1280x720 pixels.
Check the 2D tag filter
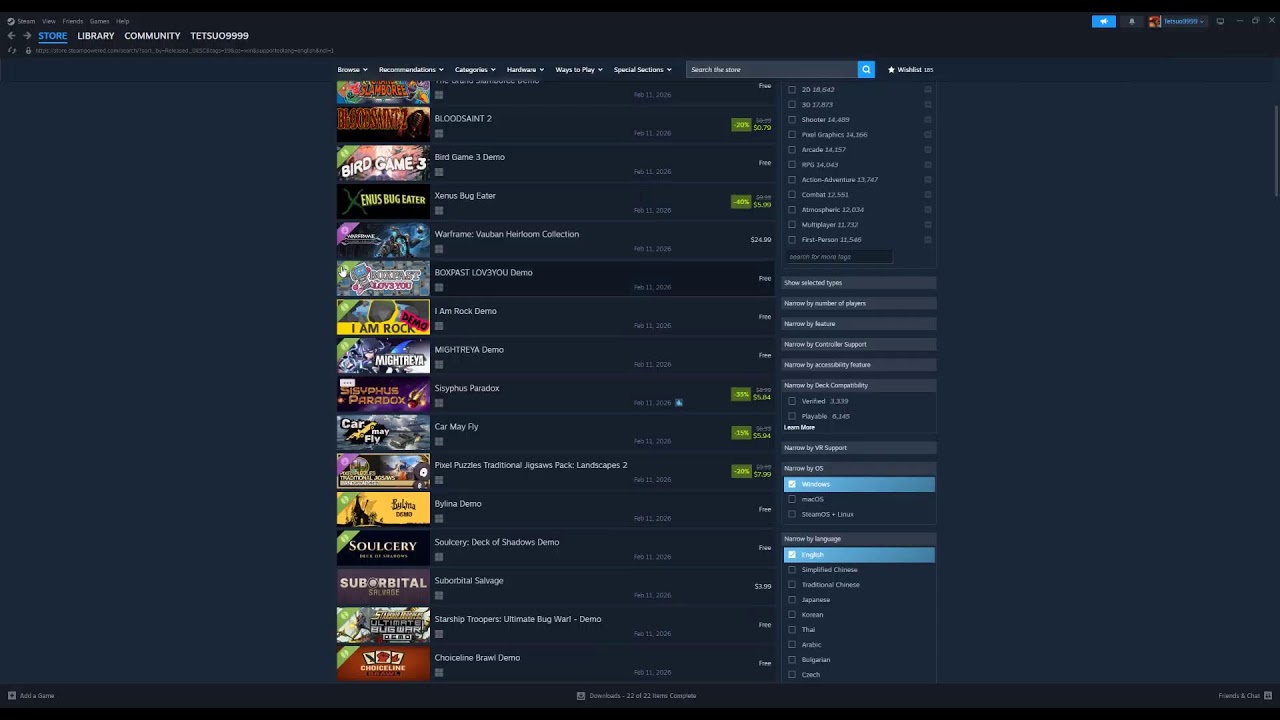[x=792, y=90]
